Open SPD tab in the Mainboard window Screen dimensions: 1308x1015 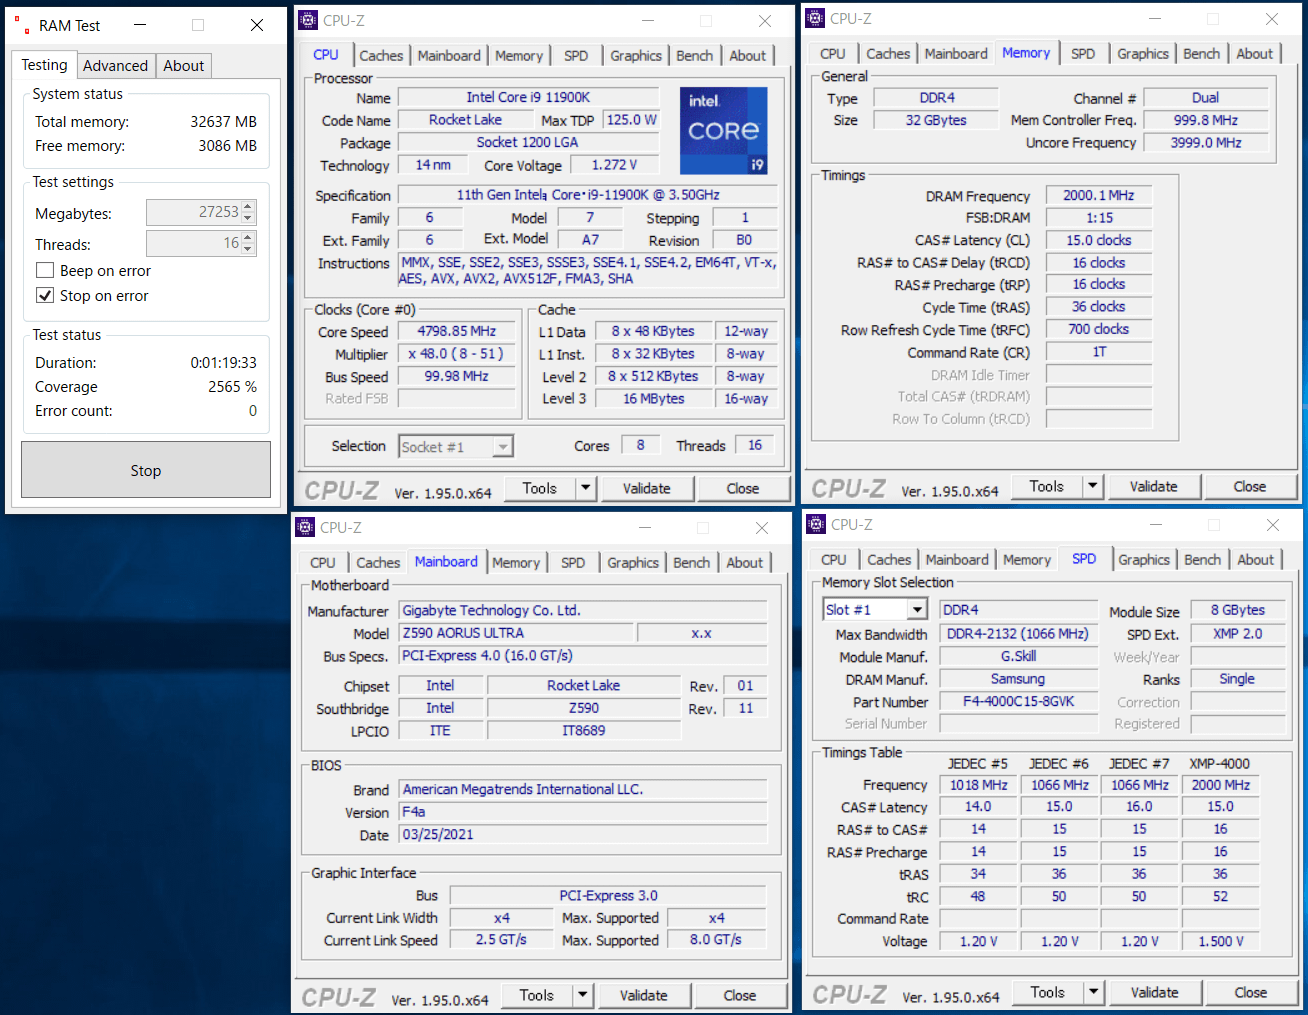[573, 563]
